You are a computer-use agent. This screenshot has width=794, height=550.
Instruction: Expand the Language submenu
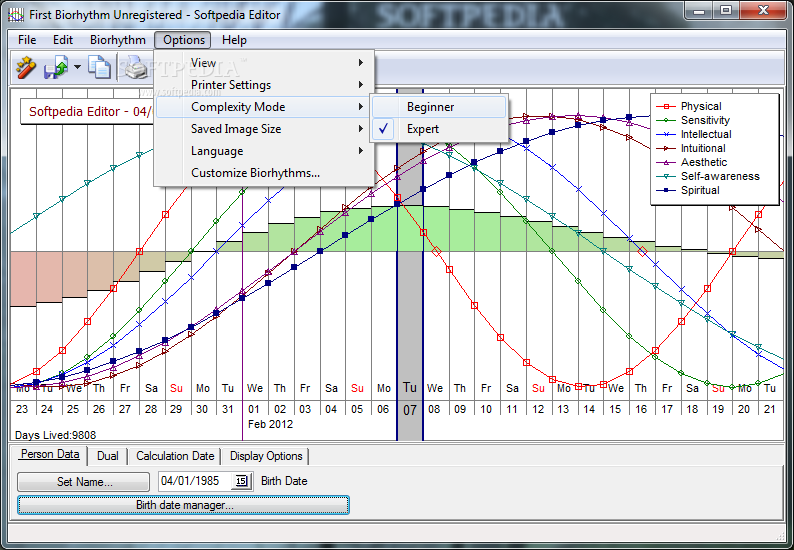click(x=264, y=151)
